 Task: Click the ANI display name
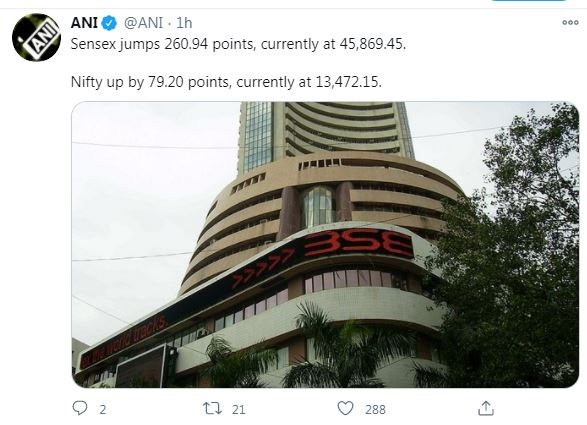point(84,23)
